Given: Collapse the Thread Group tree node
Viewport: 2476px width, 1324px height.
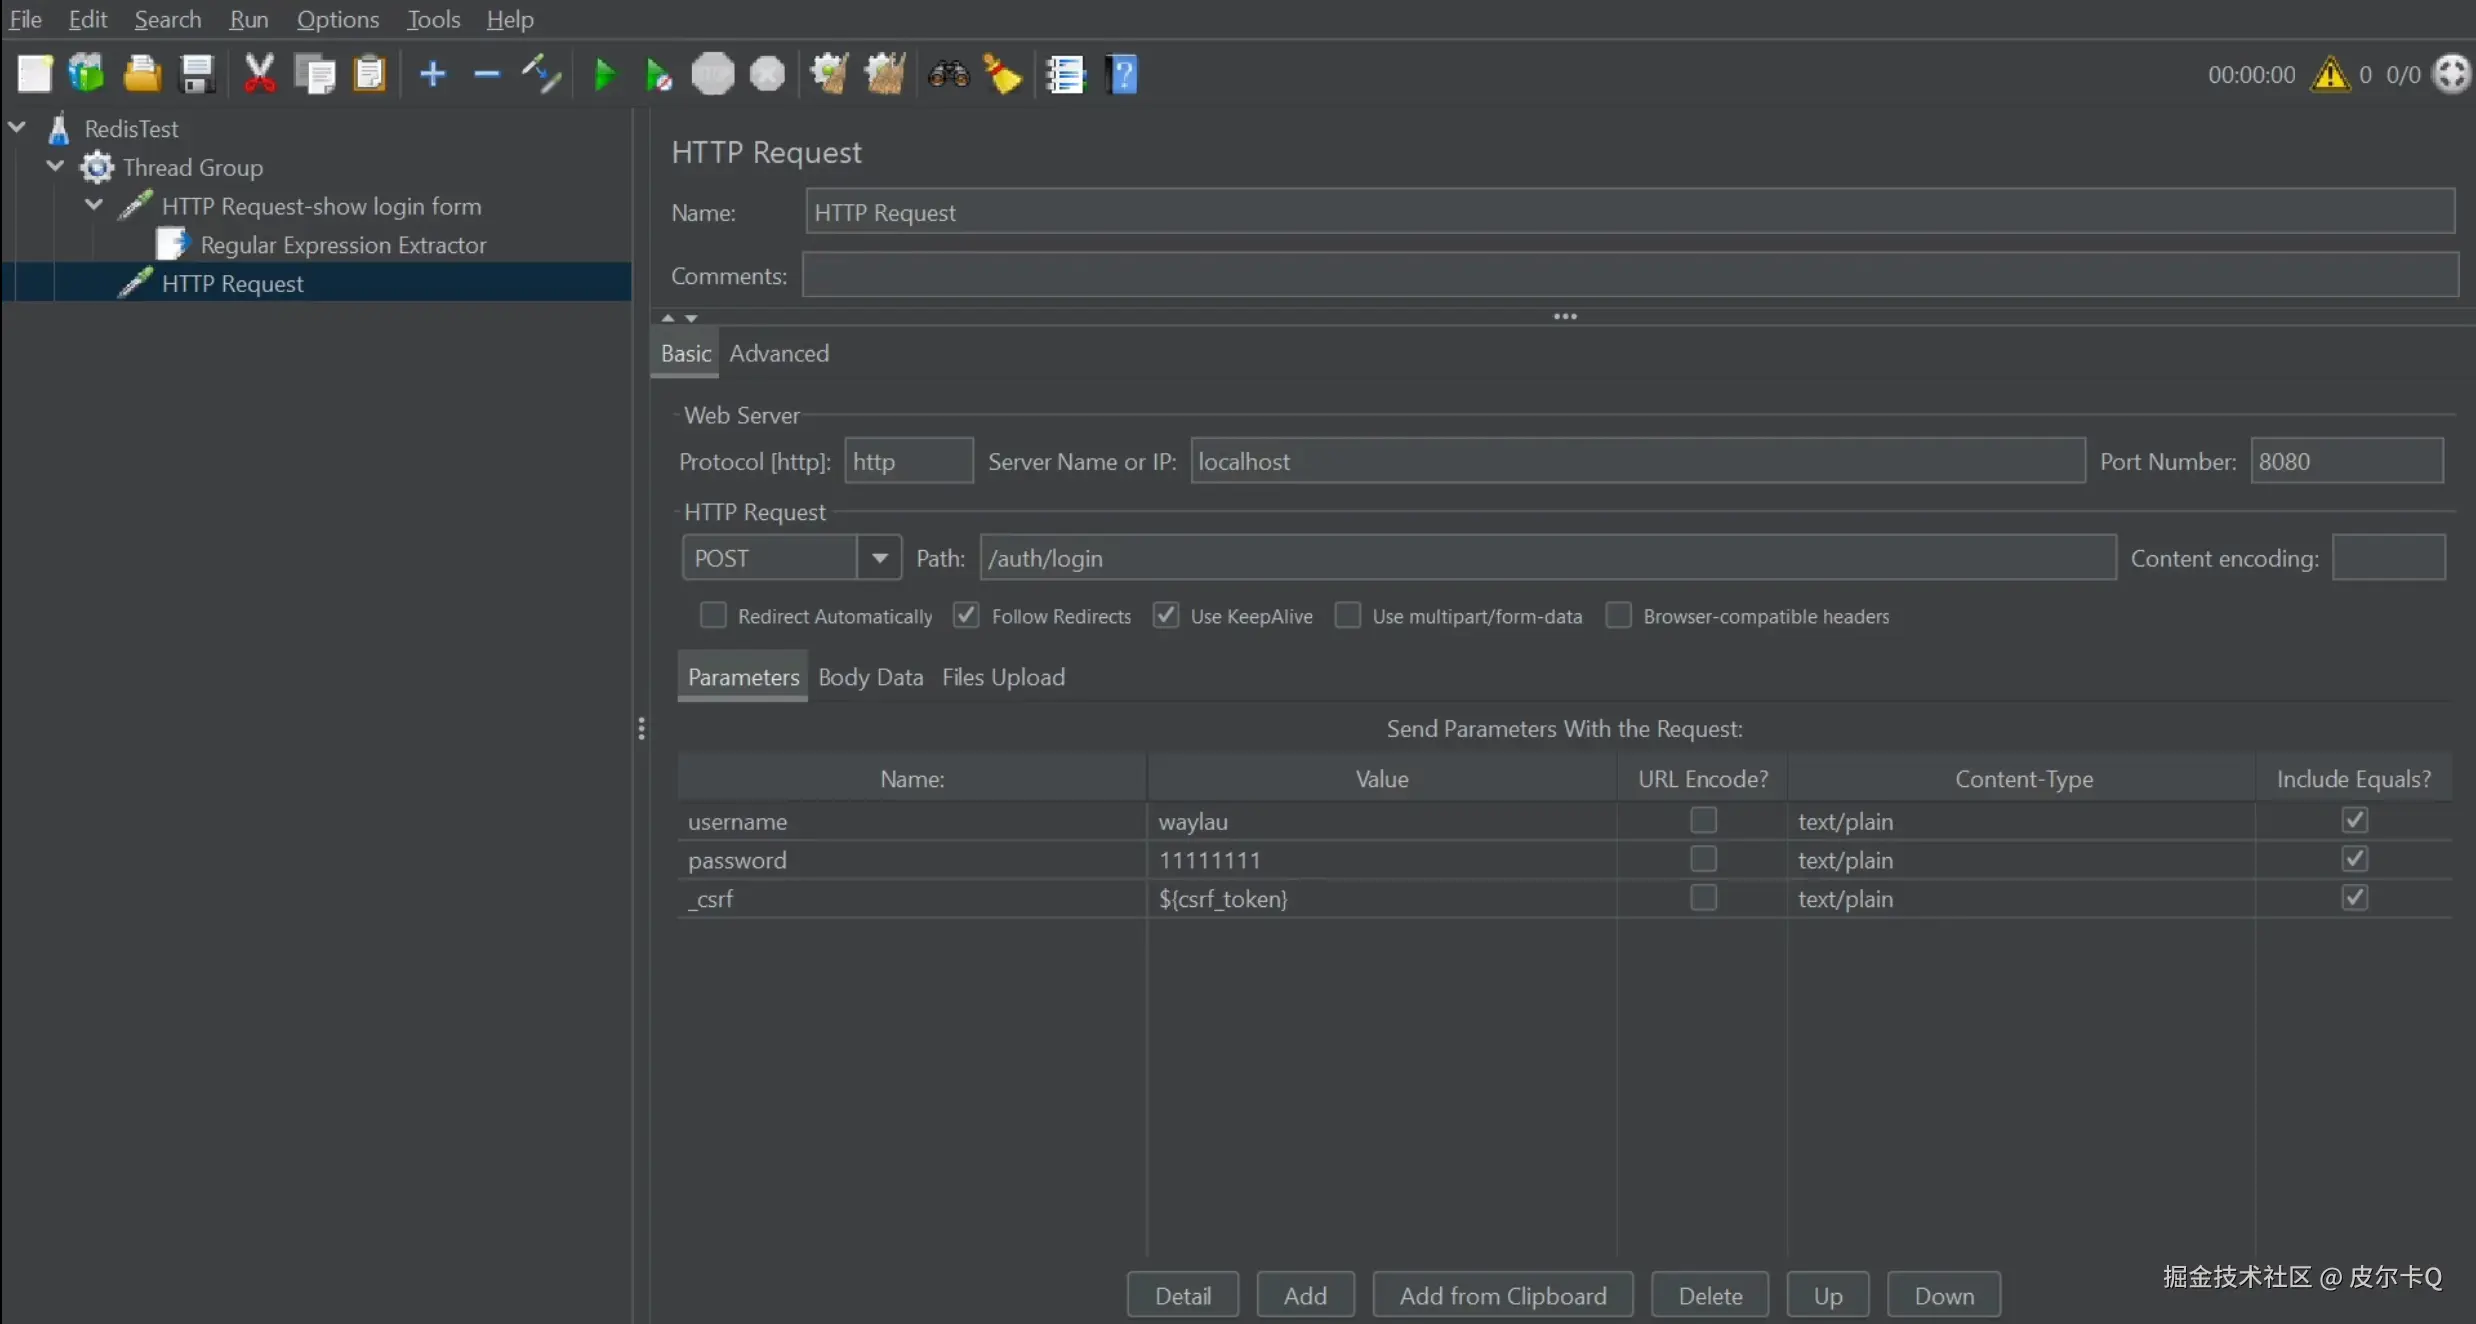Looking at the screenshot, I should tap(56, 166).
